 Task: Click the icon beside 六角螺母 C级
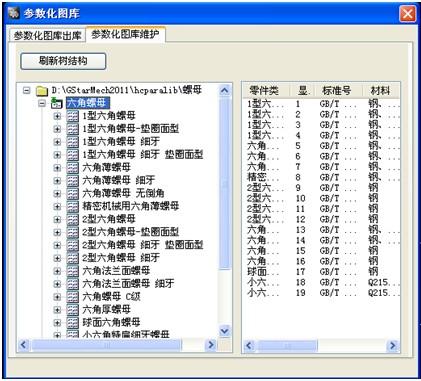pos(72,297)
